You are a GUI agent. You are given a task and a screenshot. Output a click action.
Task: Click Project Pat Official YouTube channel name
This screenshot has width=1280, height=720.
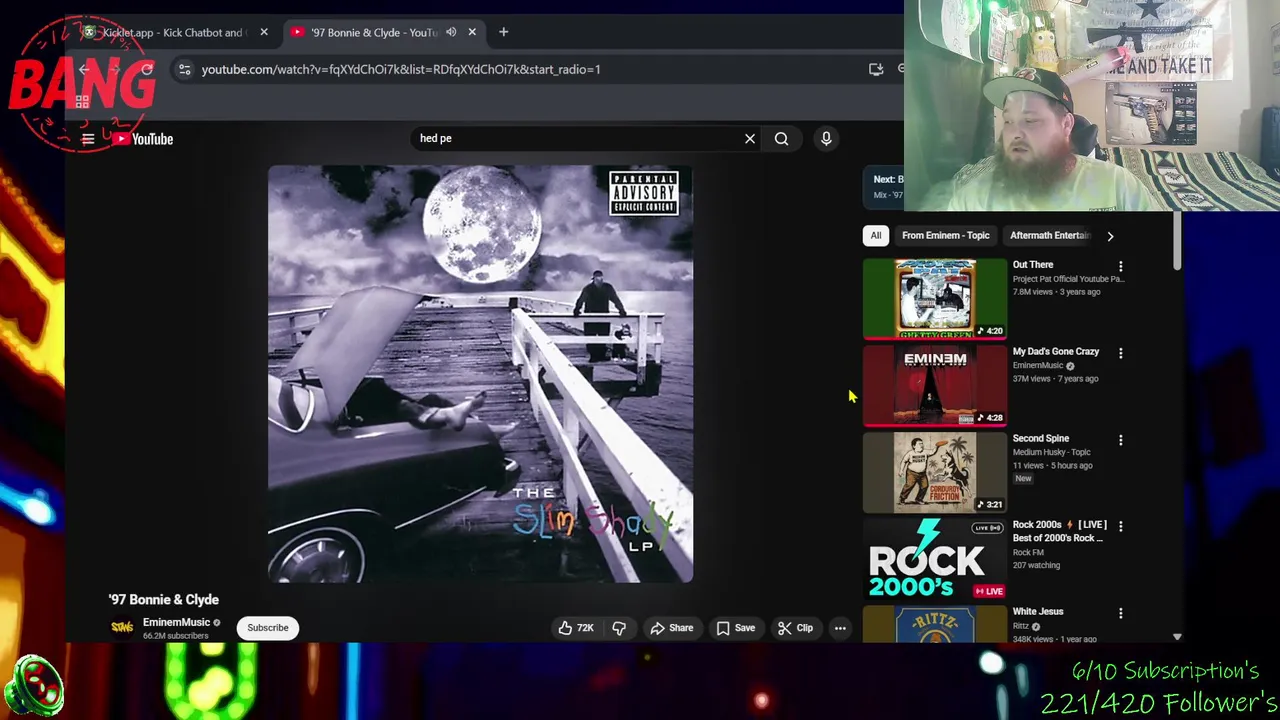(1068, 279)
